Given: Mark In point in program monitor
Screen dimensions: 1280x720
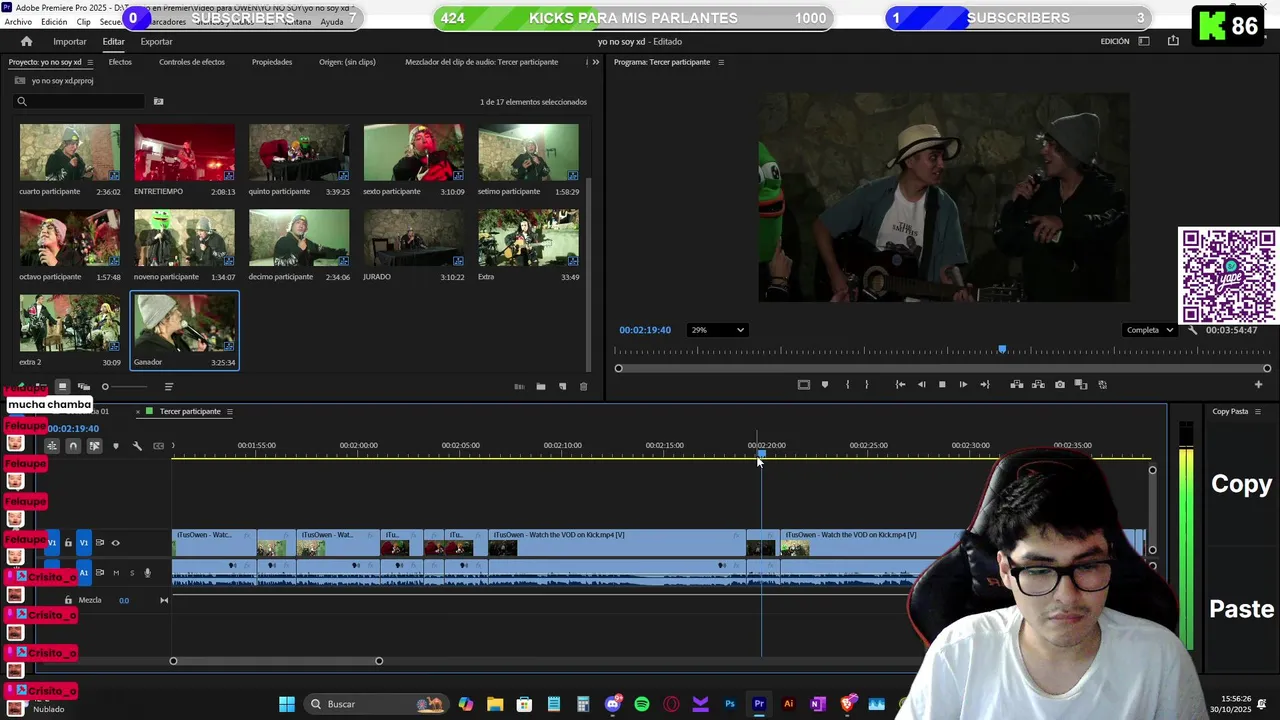Looking at the screenshot, I should pyautogui.click(x=847, y=385).
